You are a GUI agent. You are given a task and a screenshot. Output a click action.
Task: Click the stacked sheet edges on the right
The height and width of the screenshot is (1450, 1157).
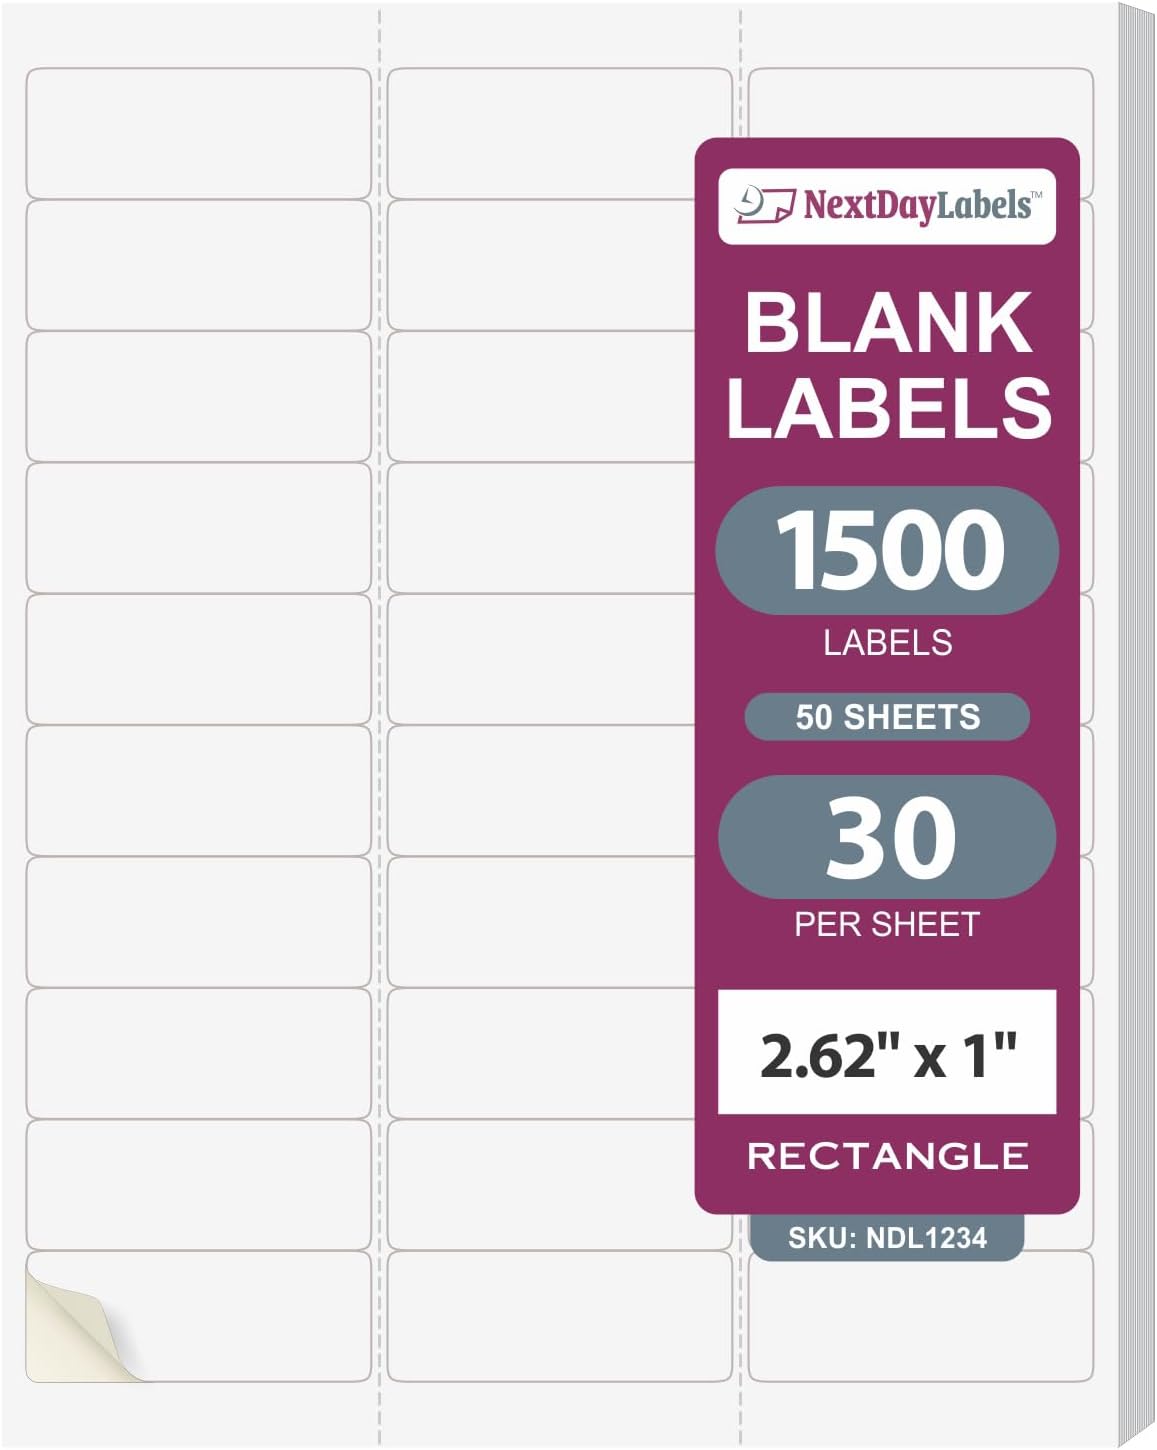[x=1136, y=725]
